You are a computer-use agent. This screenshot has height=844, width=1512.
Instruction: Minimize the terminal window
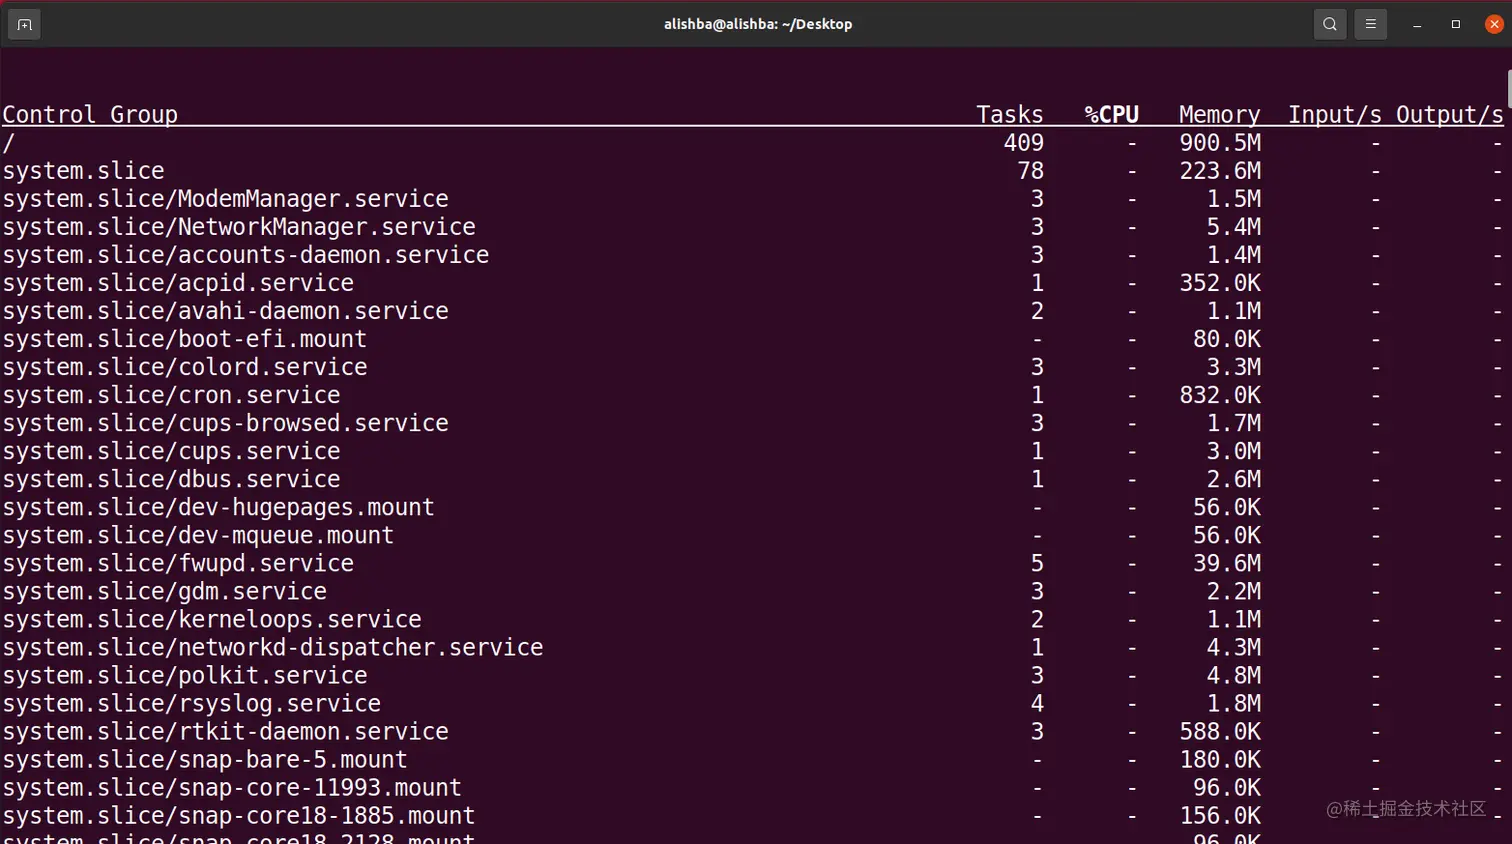click(1417, 24)
